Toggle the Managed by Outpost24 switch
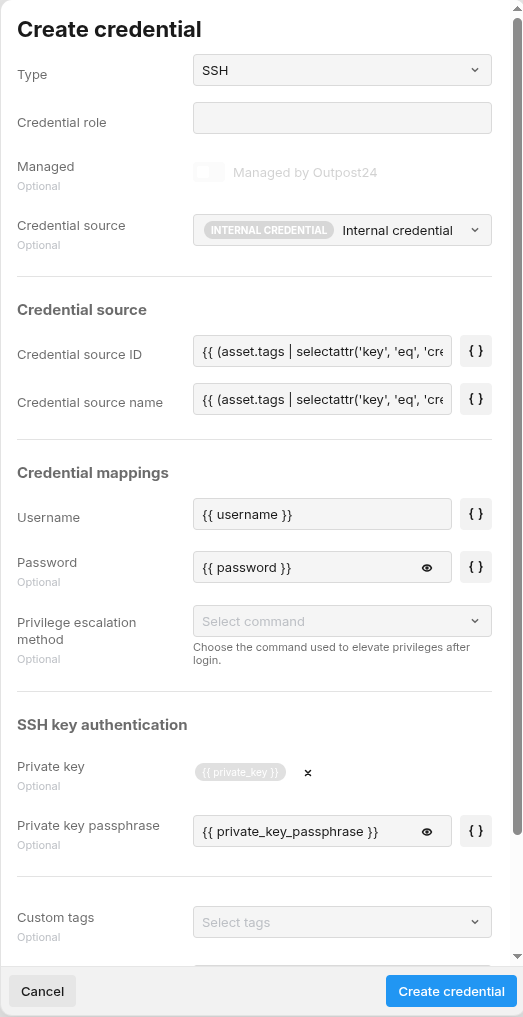This screenshot has width=523, height=1017. 209,172
